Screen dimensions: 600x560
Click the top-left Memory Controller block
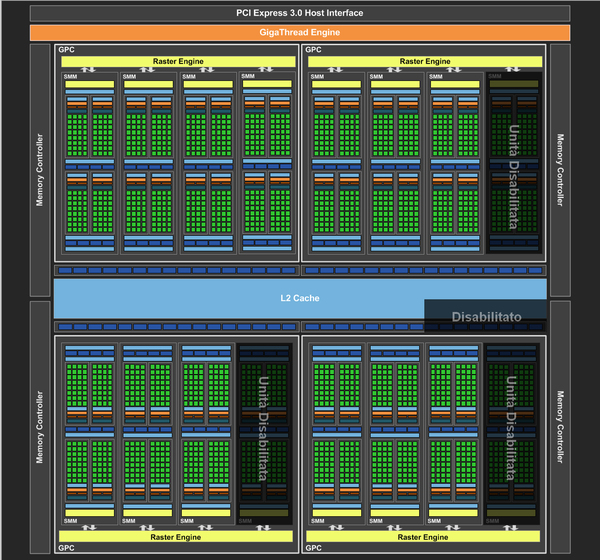(x=40, y=170)
